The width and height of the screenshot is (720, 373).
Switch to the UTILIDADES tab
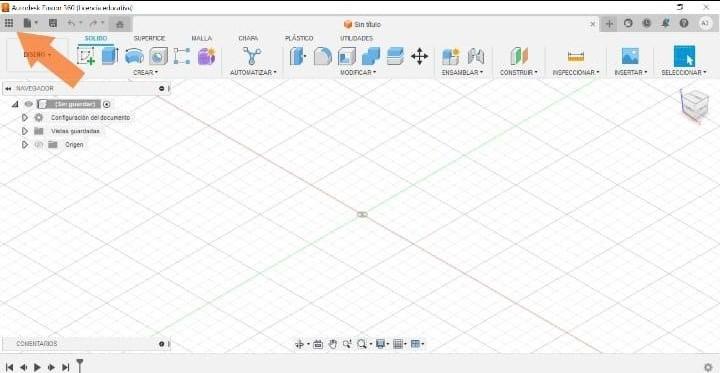coord(356,39)
